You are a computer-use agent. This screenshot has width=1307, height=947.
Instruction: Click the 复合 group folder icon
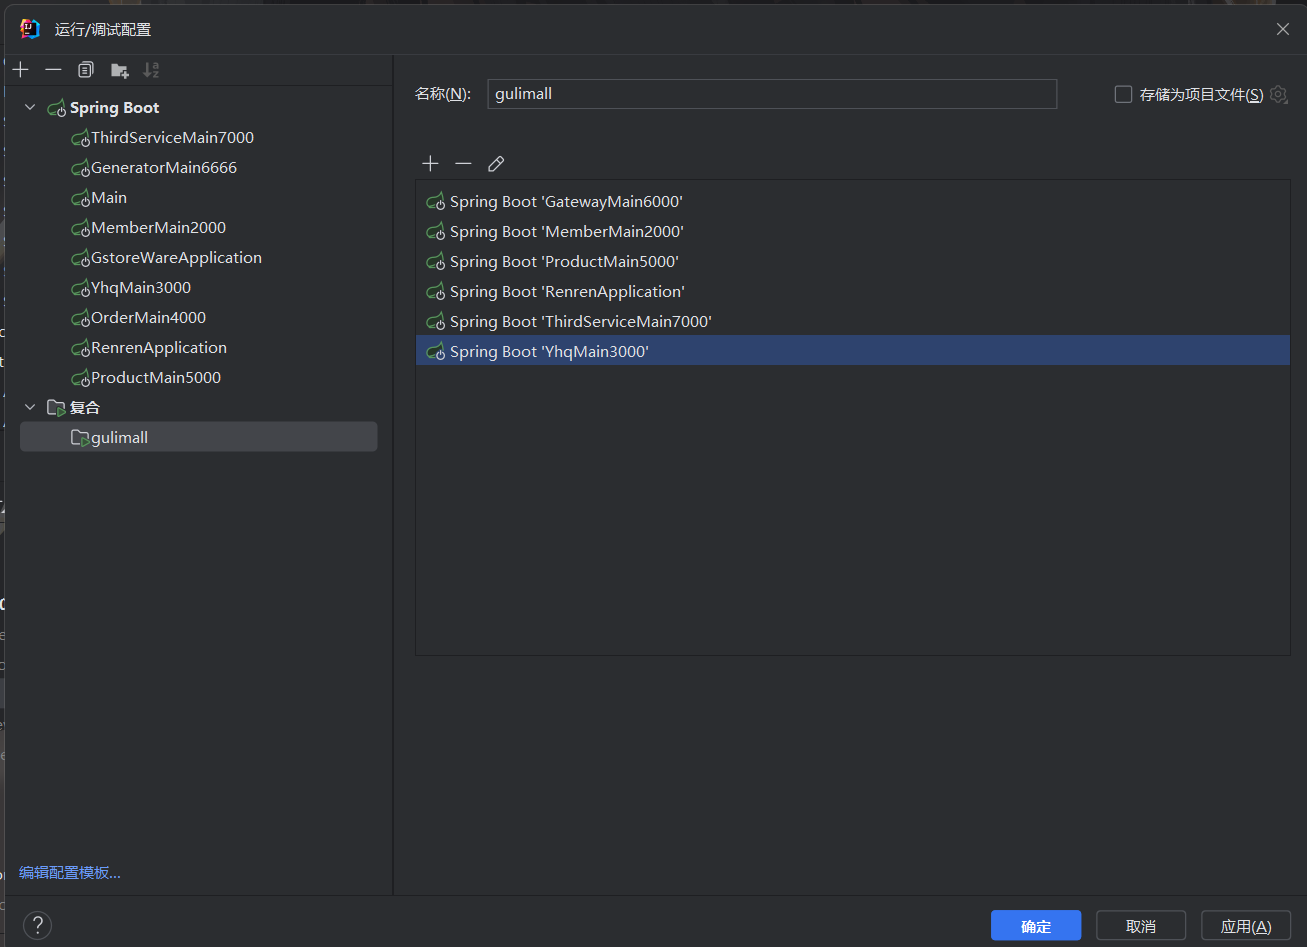pyautogui.click(x=57, y=408)
